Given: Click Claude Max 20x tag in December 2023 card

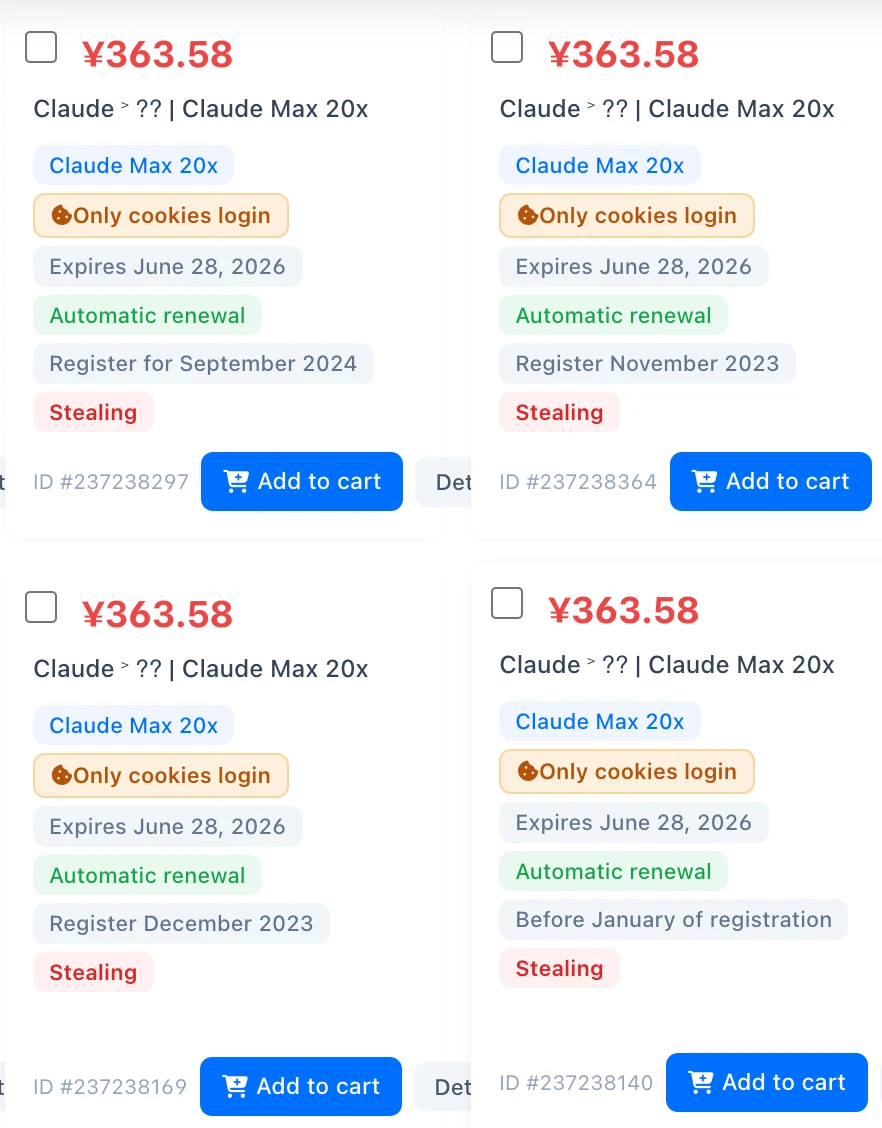Looking at the screenshot, I should click(134, 725).
